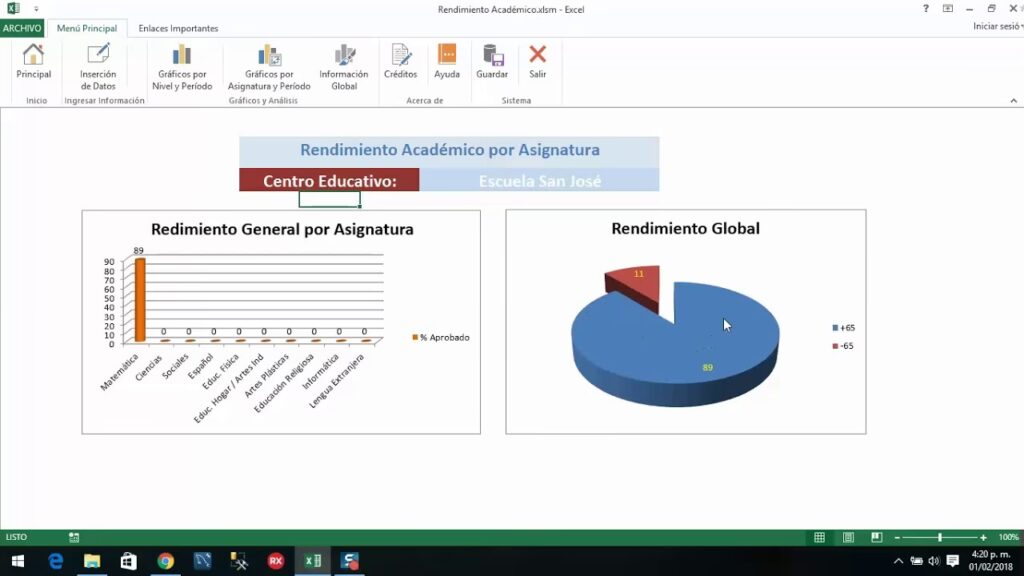Click Iniciar sesión link

coord(995,27)
